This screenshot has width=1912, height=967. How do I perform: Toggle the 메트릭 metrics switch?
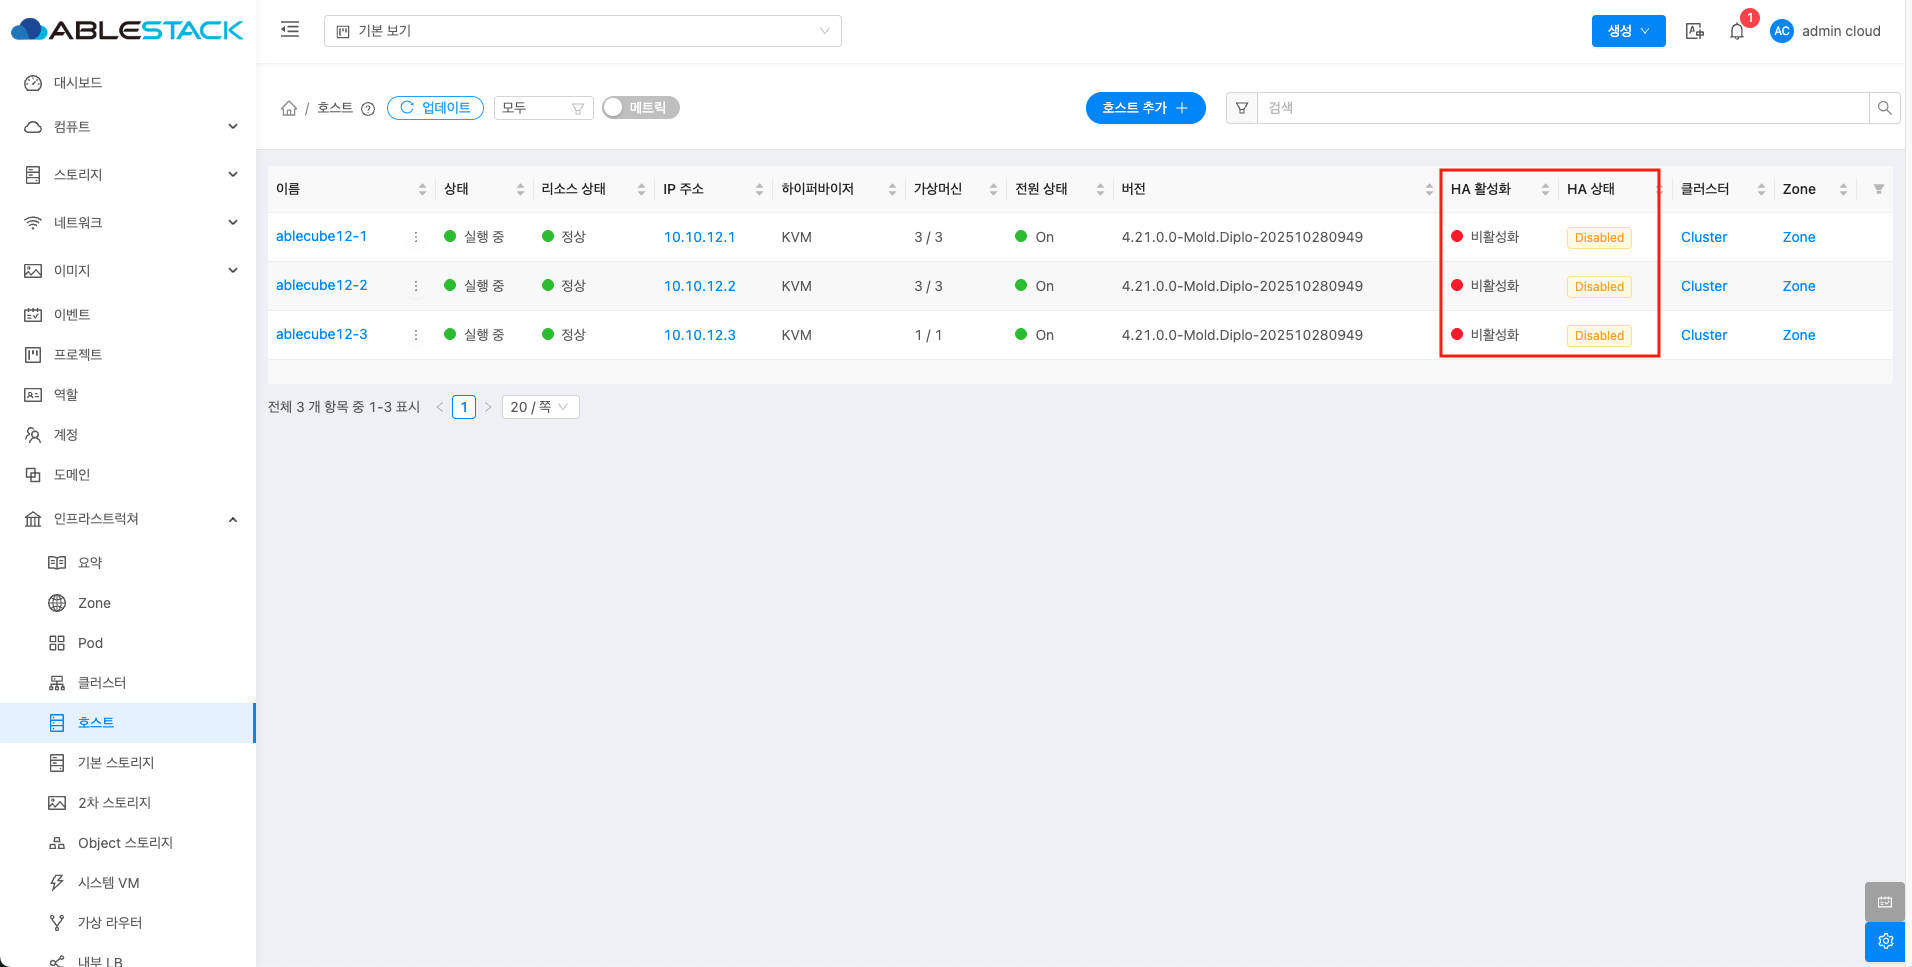(641, 108)
